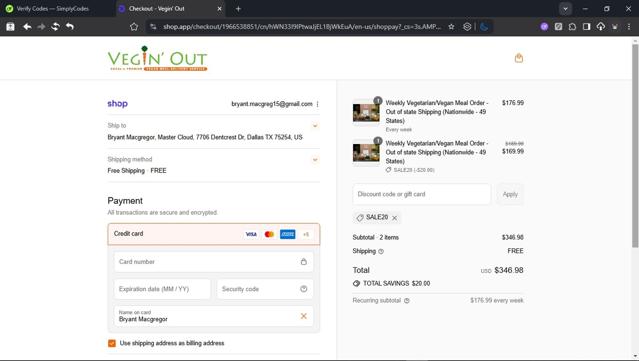Select the Credit card payment option
The image size is (639, 361).
tap(214, 234)
